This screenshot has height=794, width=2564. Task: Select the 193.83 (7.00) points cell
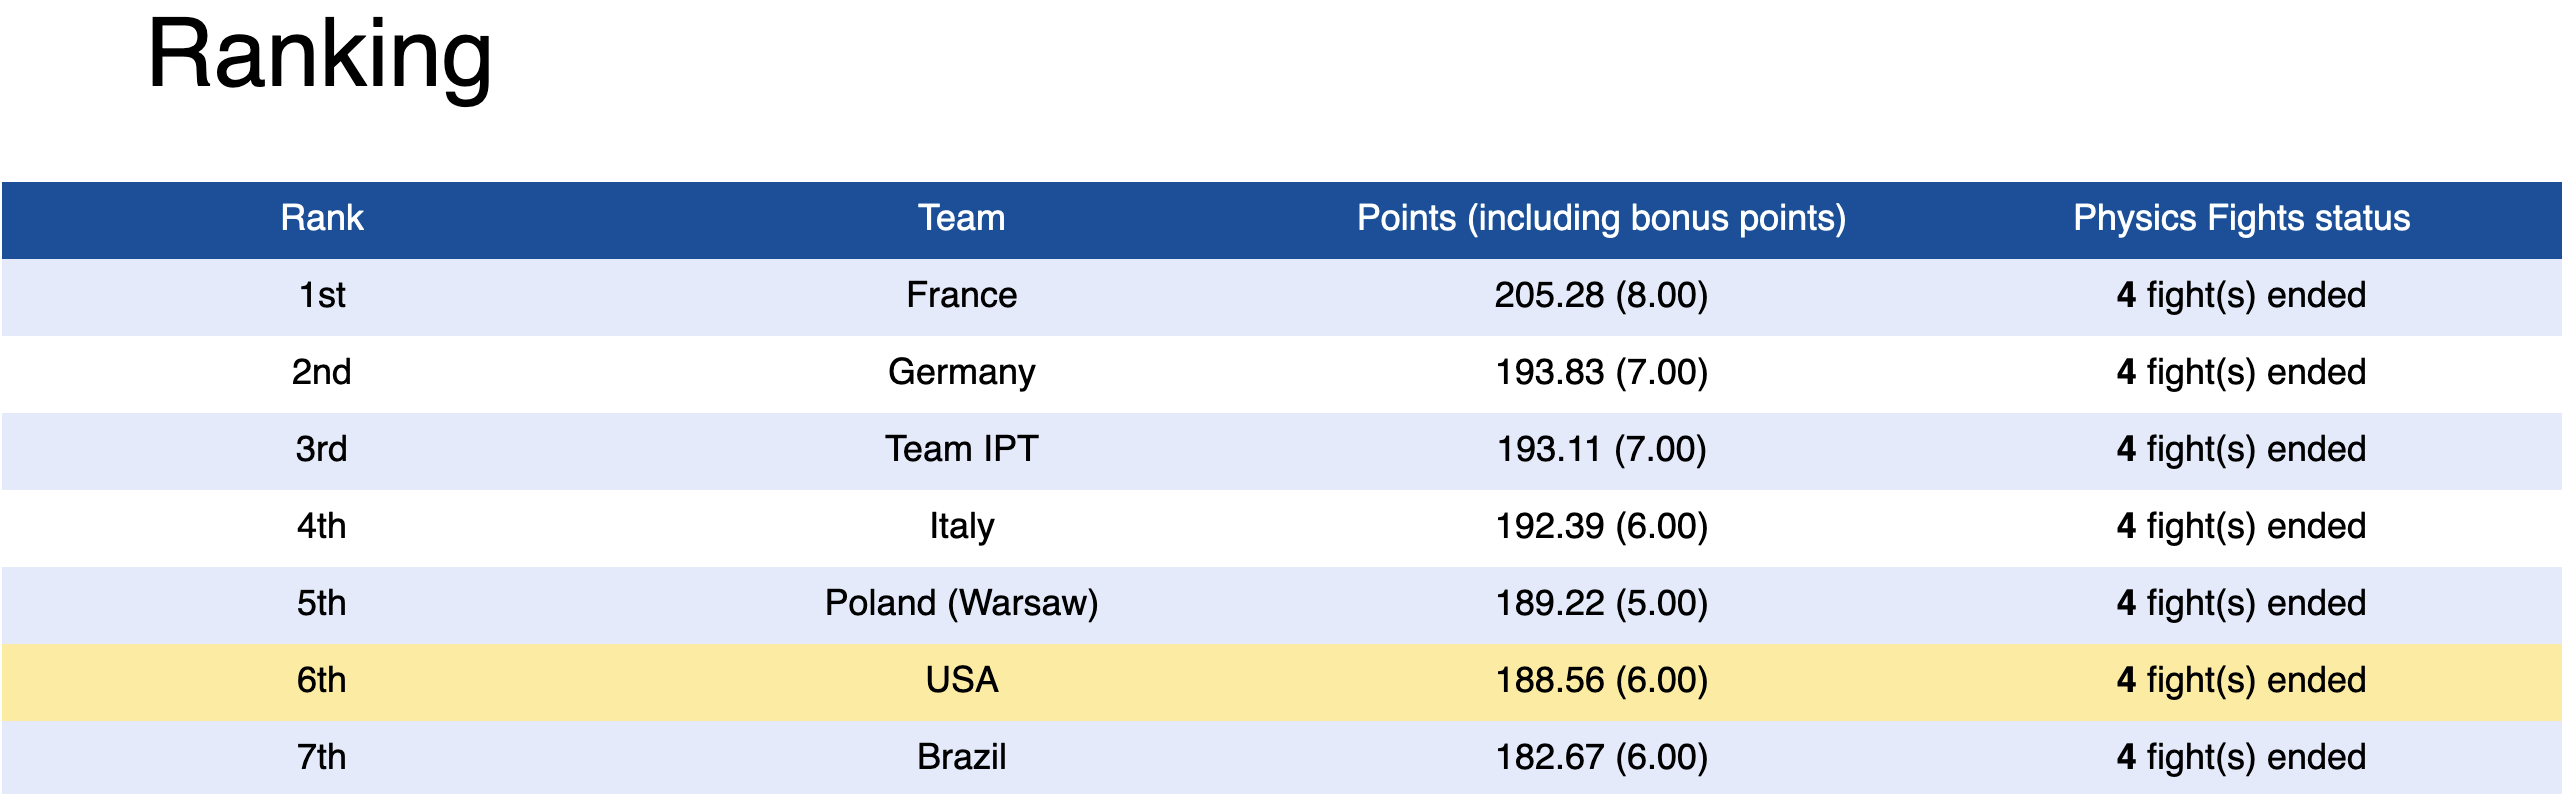coord(1601,372)
